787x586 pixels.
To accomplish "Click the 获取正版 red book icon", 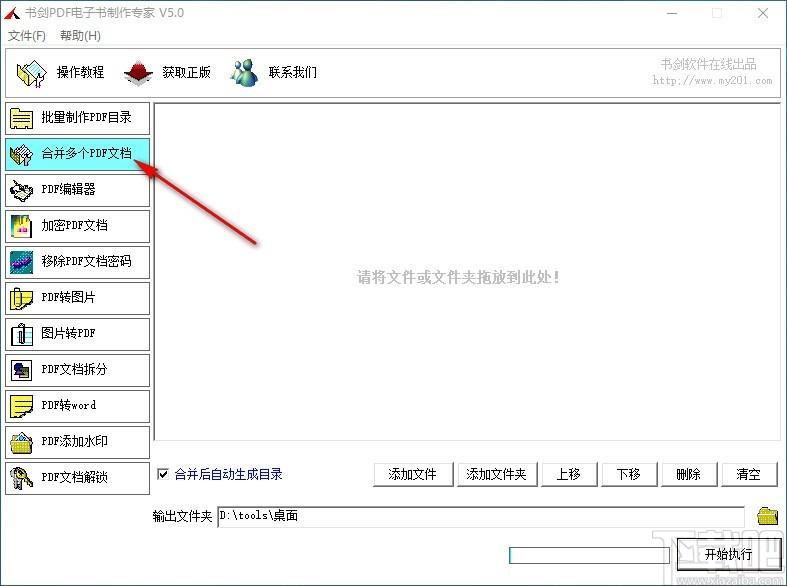I will click(139, 73).
